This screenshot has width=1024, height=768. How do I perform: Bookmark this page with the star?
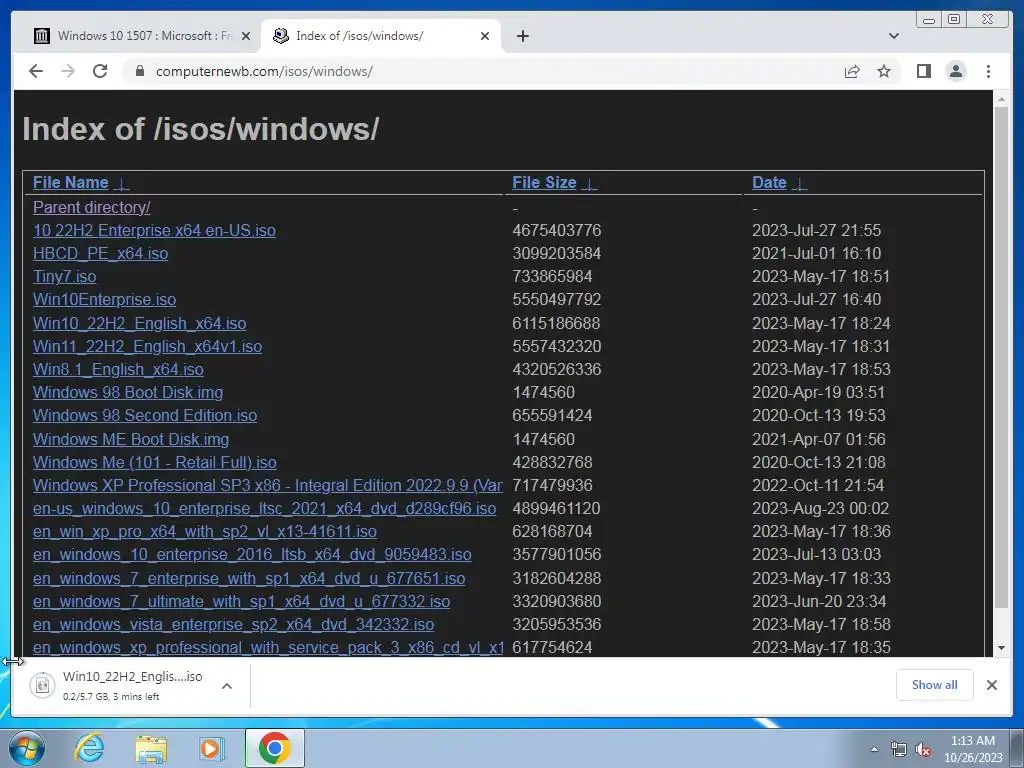coord(884,71)
